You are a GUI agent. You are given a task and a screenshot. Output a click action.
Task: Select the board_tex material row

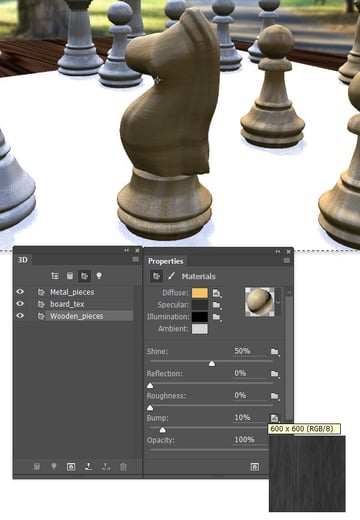84,304
